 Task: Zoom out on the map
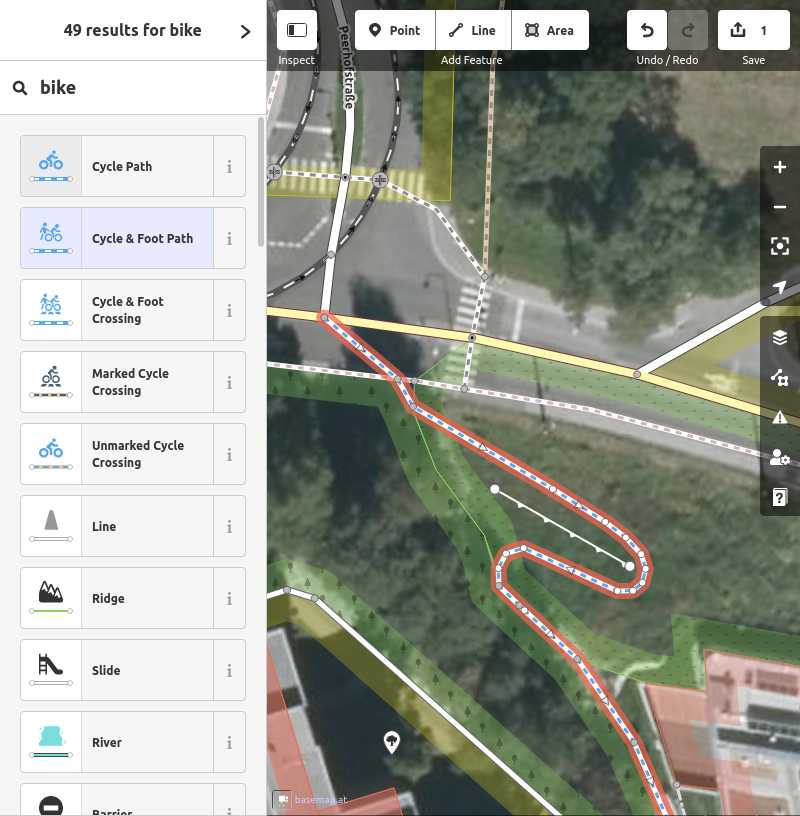click(779, 207)
